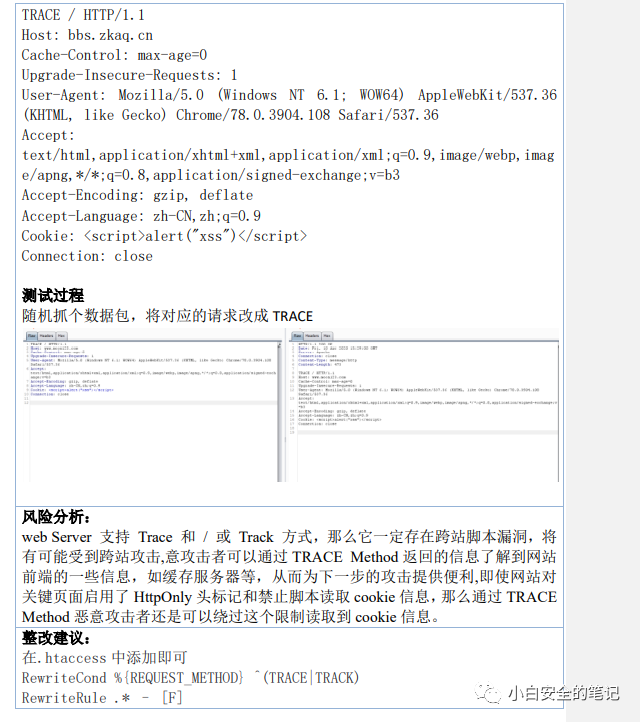Click the '在.htaccess 中添加即可' line

tap(105, 658)
